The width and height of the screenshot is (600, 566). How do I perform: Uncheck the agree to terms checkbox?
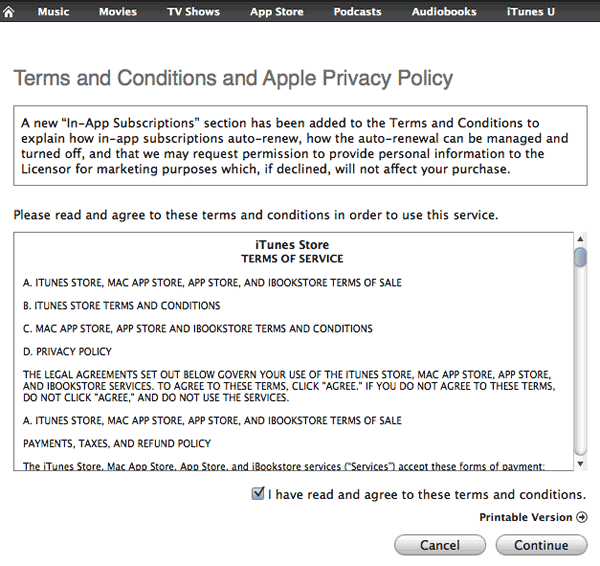(x=259, y=494)
